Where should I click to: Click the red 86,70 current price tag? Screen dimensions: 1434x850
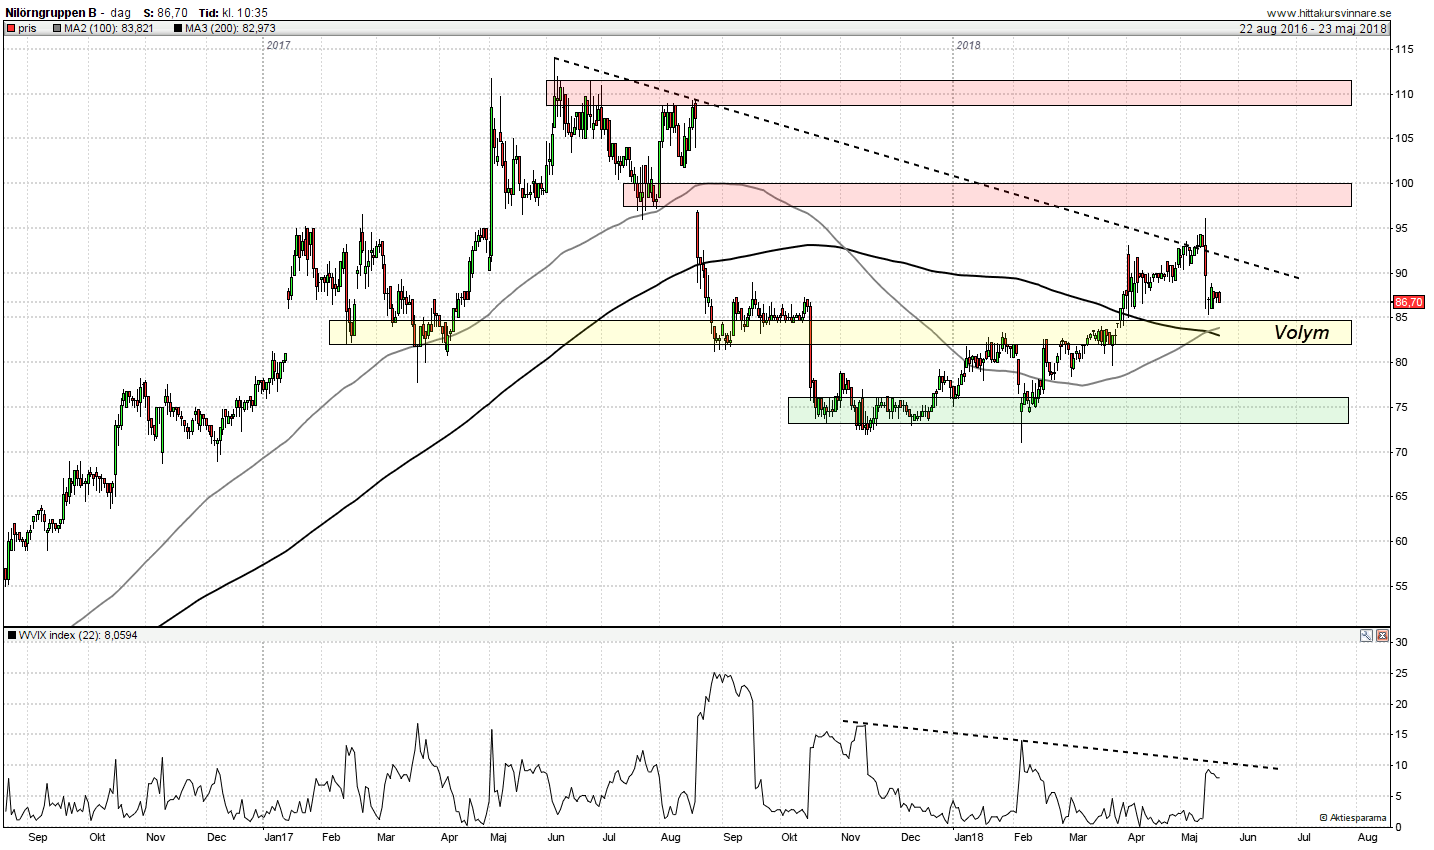pyautogui.click(x=1408, y=301)
